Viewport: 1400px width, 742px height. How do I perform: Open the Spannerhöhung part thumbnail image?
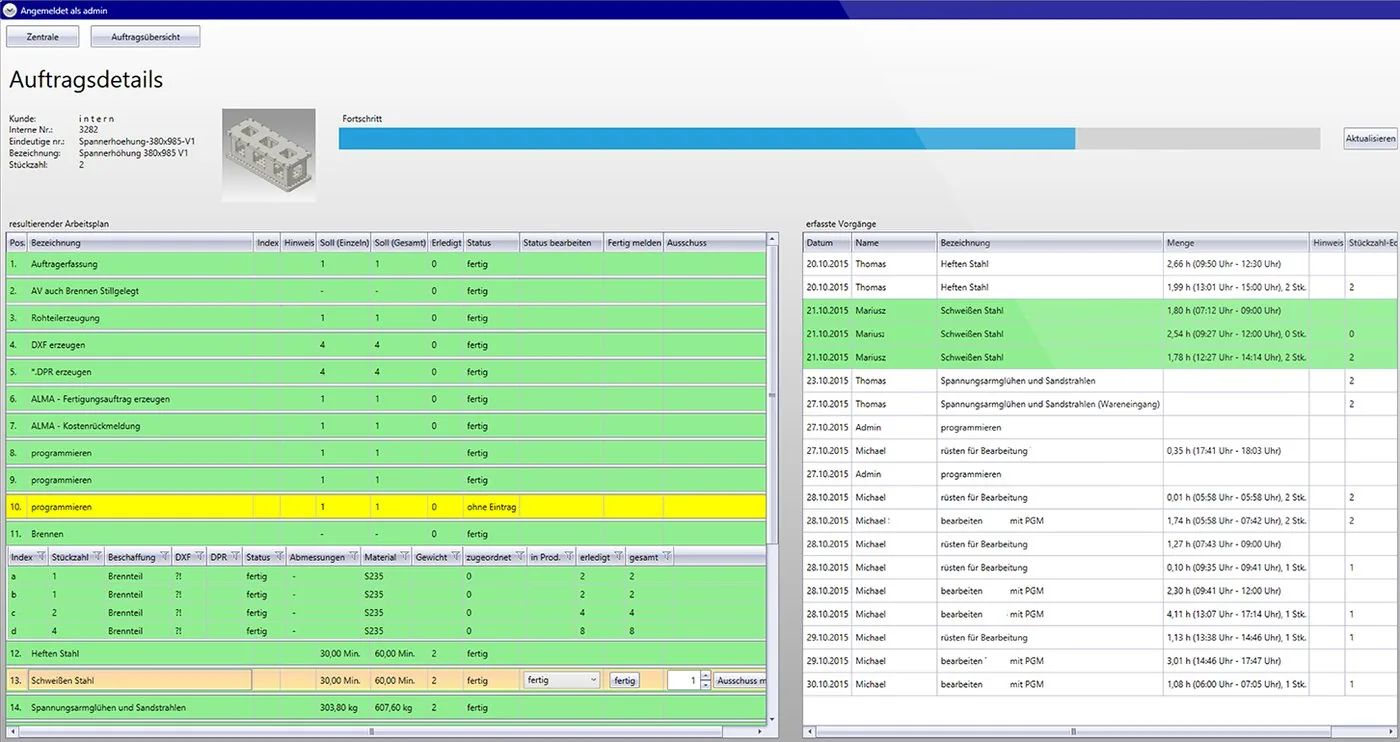pyautogui.click(x=268, y=155)
